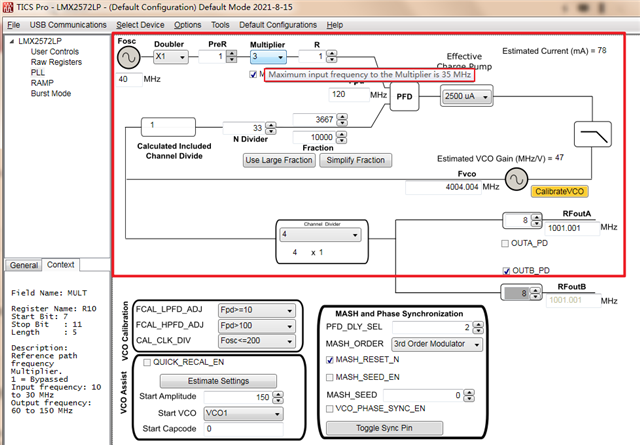The width and height of the screenshot is (640, 445).
Task: Click the PFD block
Action: click(404, 97)
